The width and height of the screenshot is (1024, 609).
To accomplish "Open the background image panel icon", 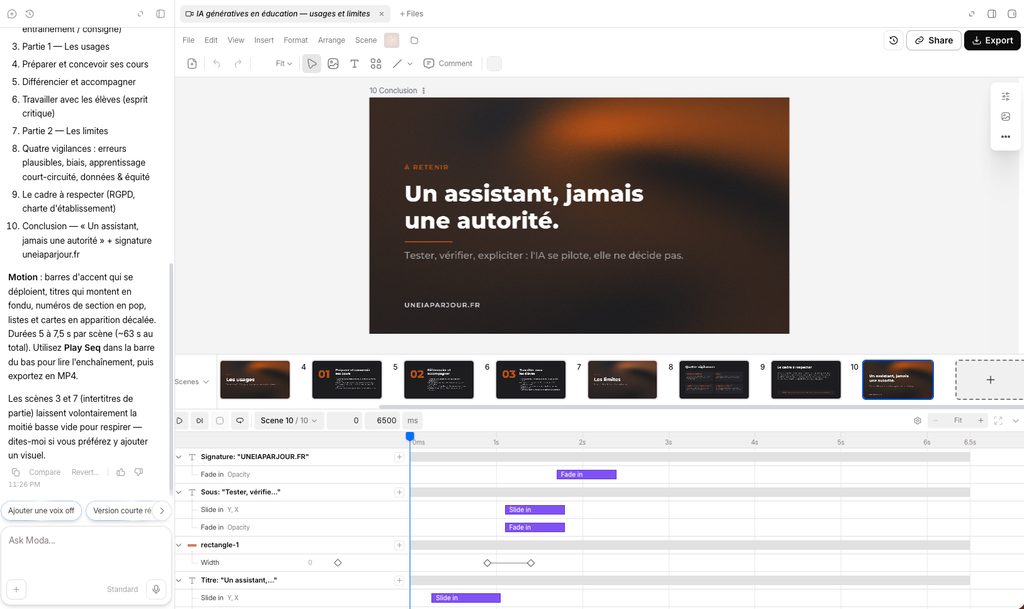I will (1006, 117).
